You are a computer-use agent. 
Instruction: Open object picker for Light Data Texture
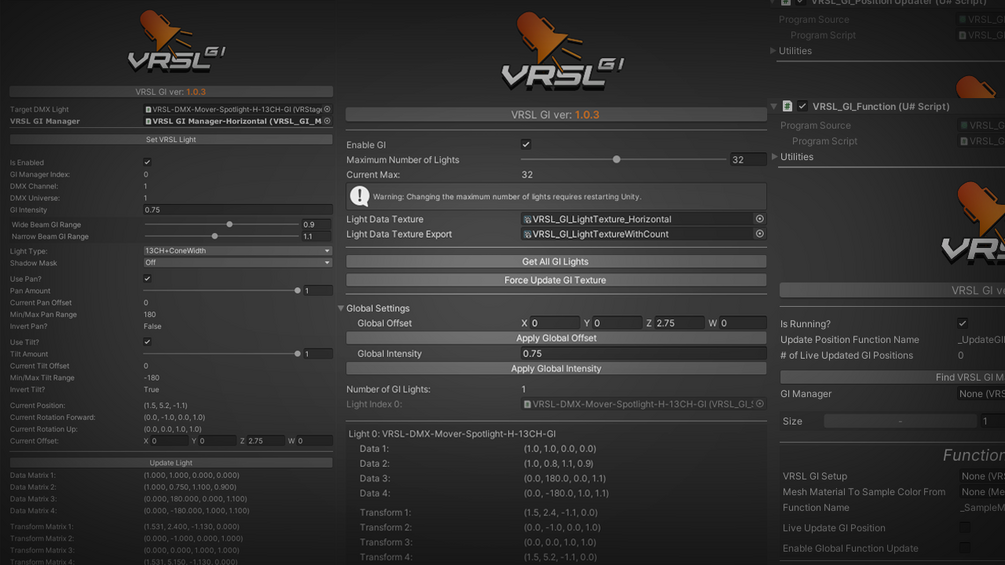760,219
